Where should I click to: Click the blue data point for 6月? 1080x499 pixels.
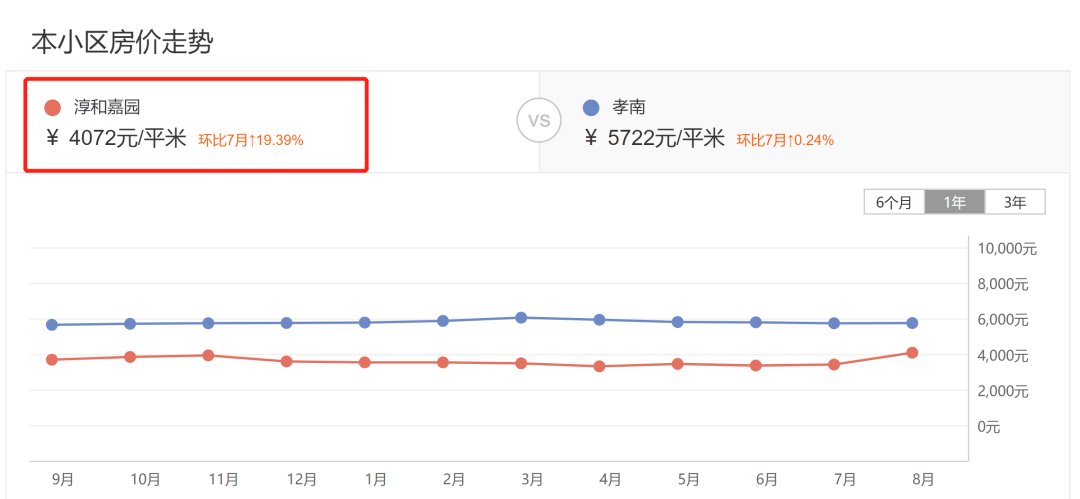[x=756, y=322]
